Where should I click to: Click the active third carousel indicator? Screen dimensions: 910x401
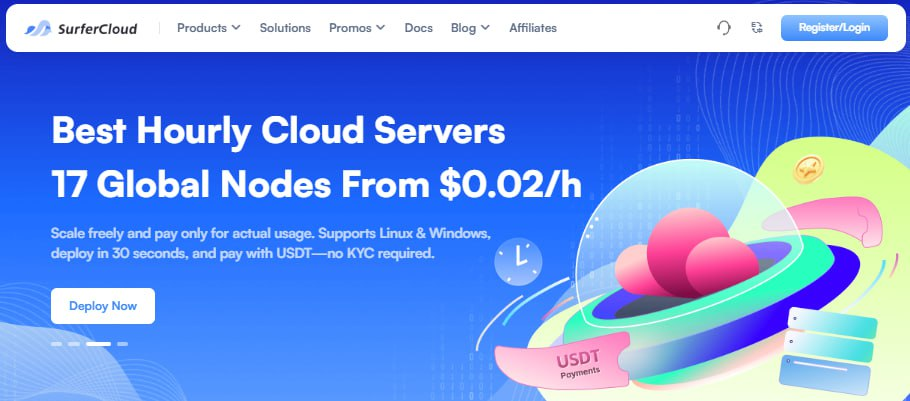click(x=98, y=344)
